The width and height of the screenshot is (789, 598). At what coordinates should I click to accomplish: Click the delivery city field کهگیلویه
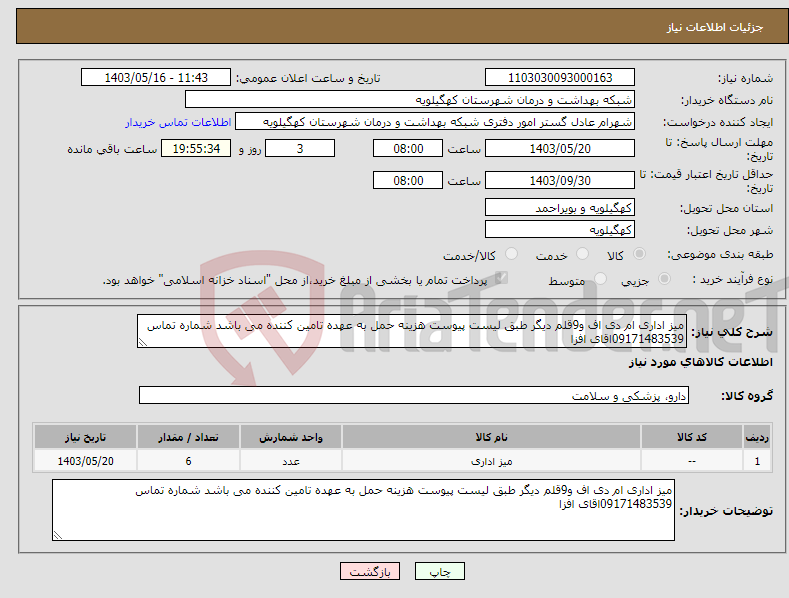pyautogui.click(x=560, y=230)
